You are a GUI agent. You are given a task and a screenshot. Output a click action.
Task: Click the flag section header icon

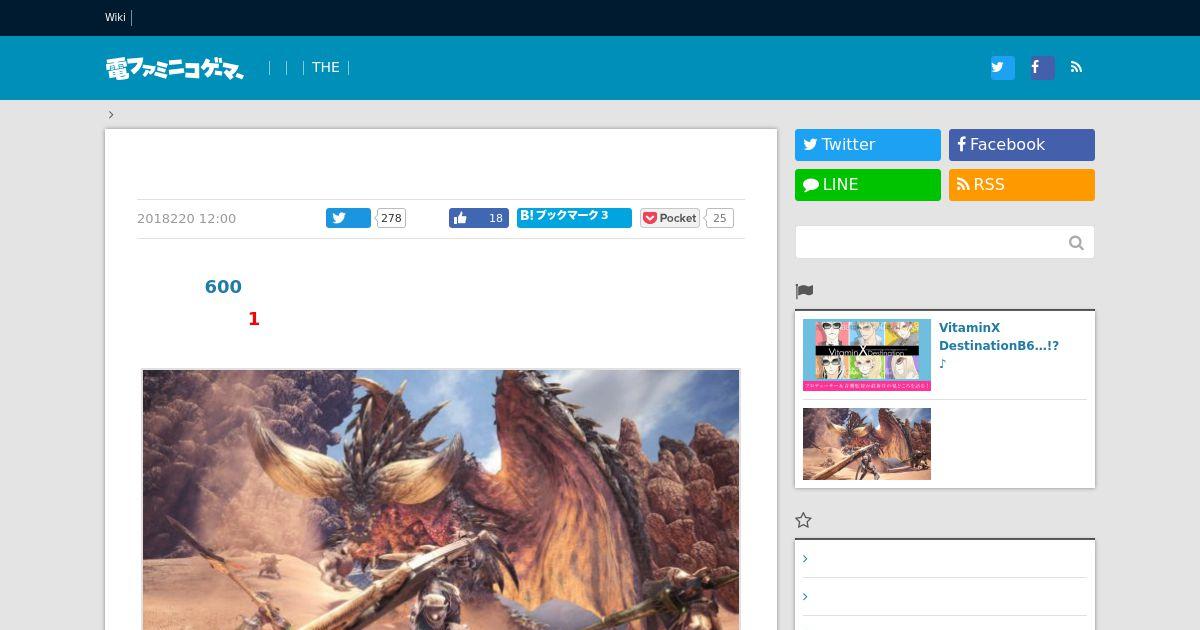pos(804,291)
